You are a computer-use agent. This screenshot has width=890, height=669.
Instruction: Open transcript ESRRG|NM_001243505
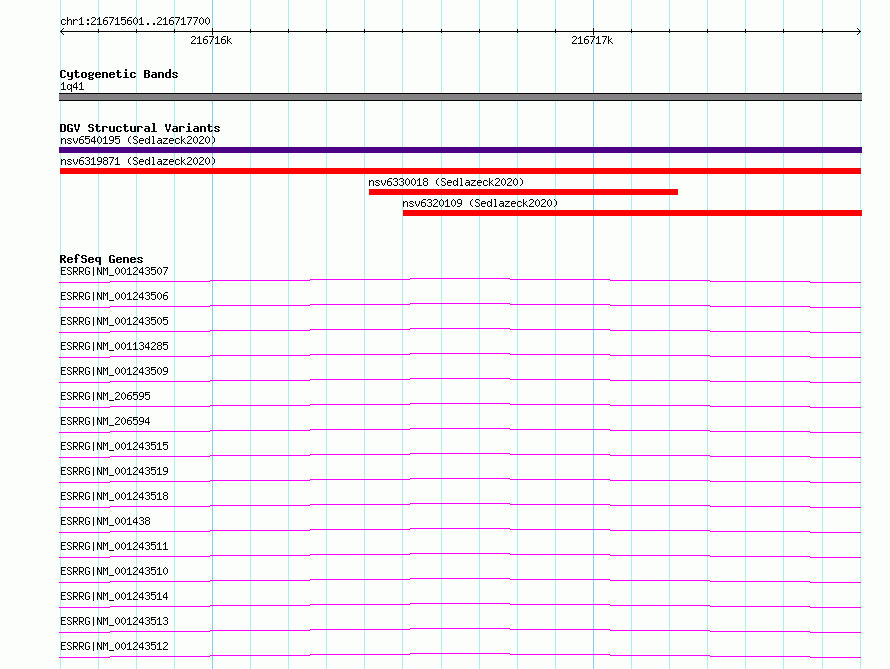click(114, 321)
